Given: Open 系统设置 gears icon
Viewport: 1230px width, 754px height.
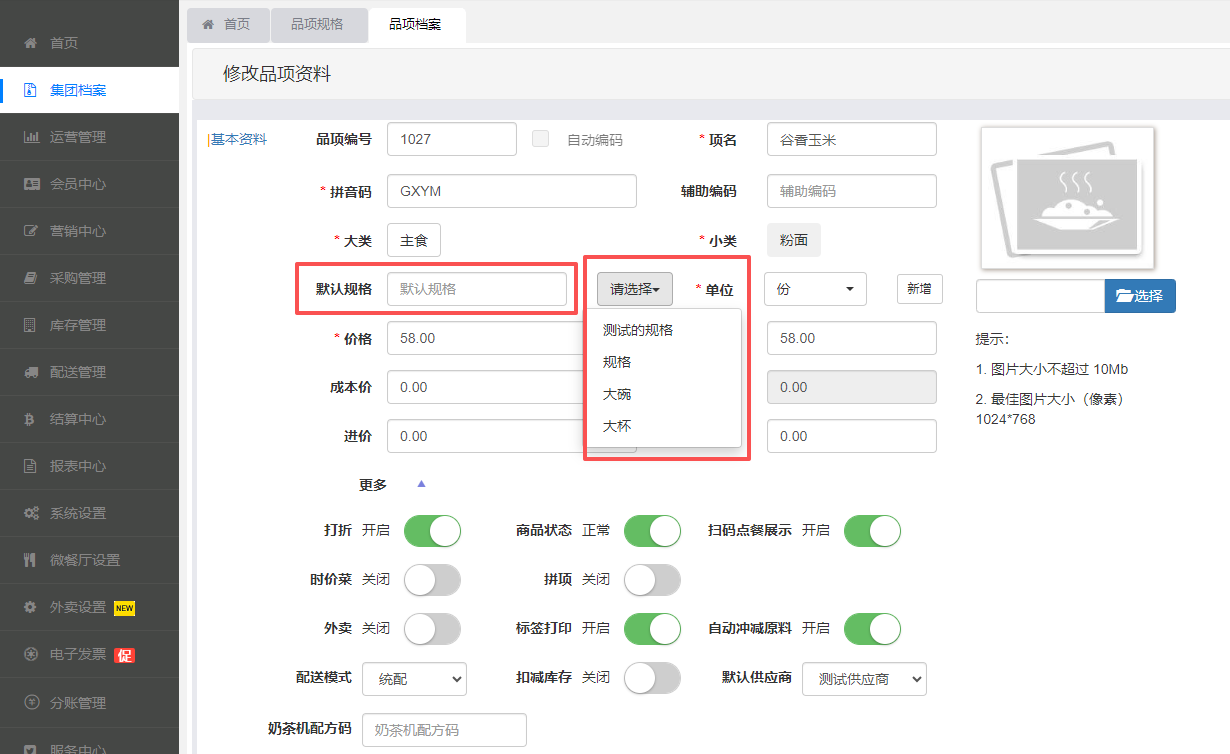Looking at the screenshot, I should pyautogui.click(x=30, y=513).
